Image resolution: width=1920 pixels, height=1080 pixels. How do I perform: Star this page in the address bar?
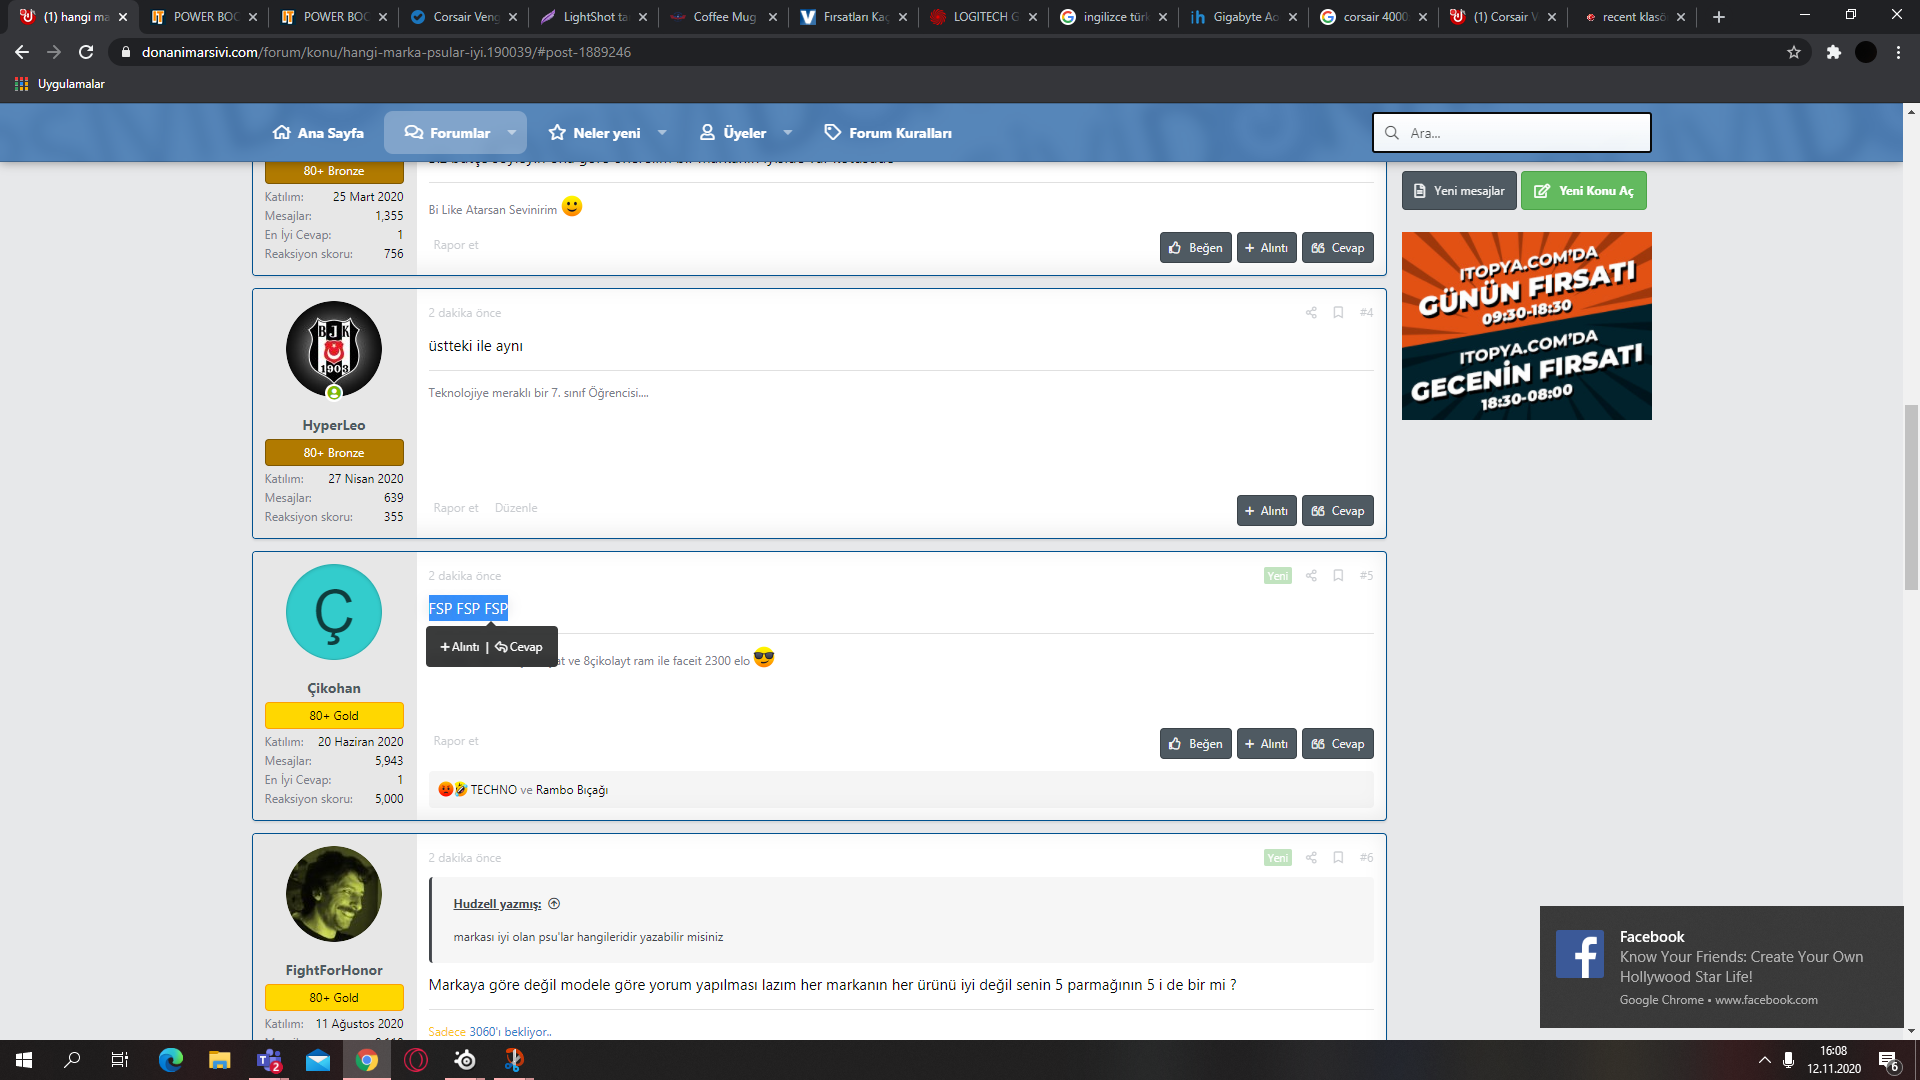[1794, 52]
